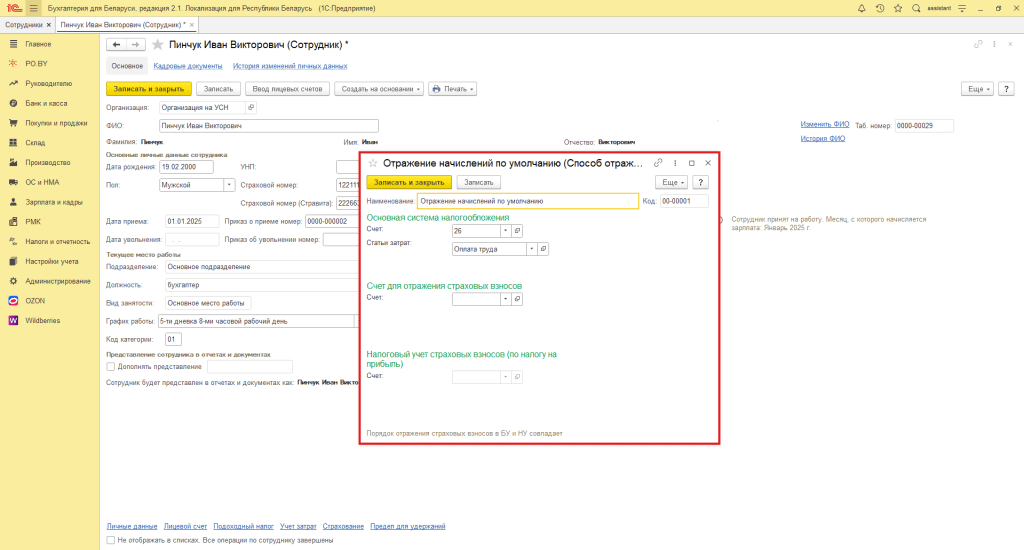
Task: Open Печать dropdown button
Action: point(453,89)
